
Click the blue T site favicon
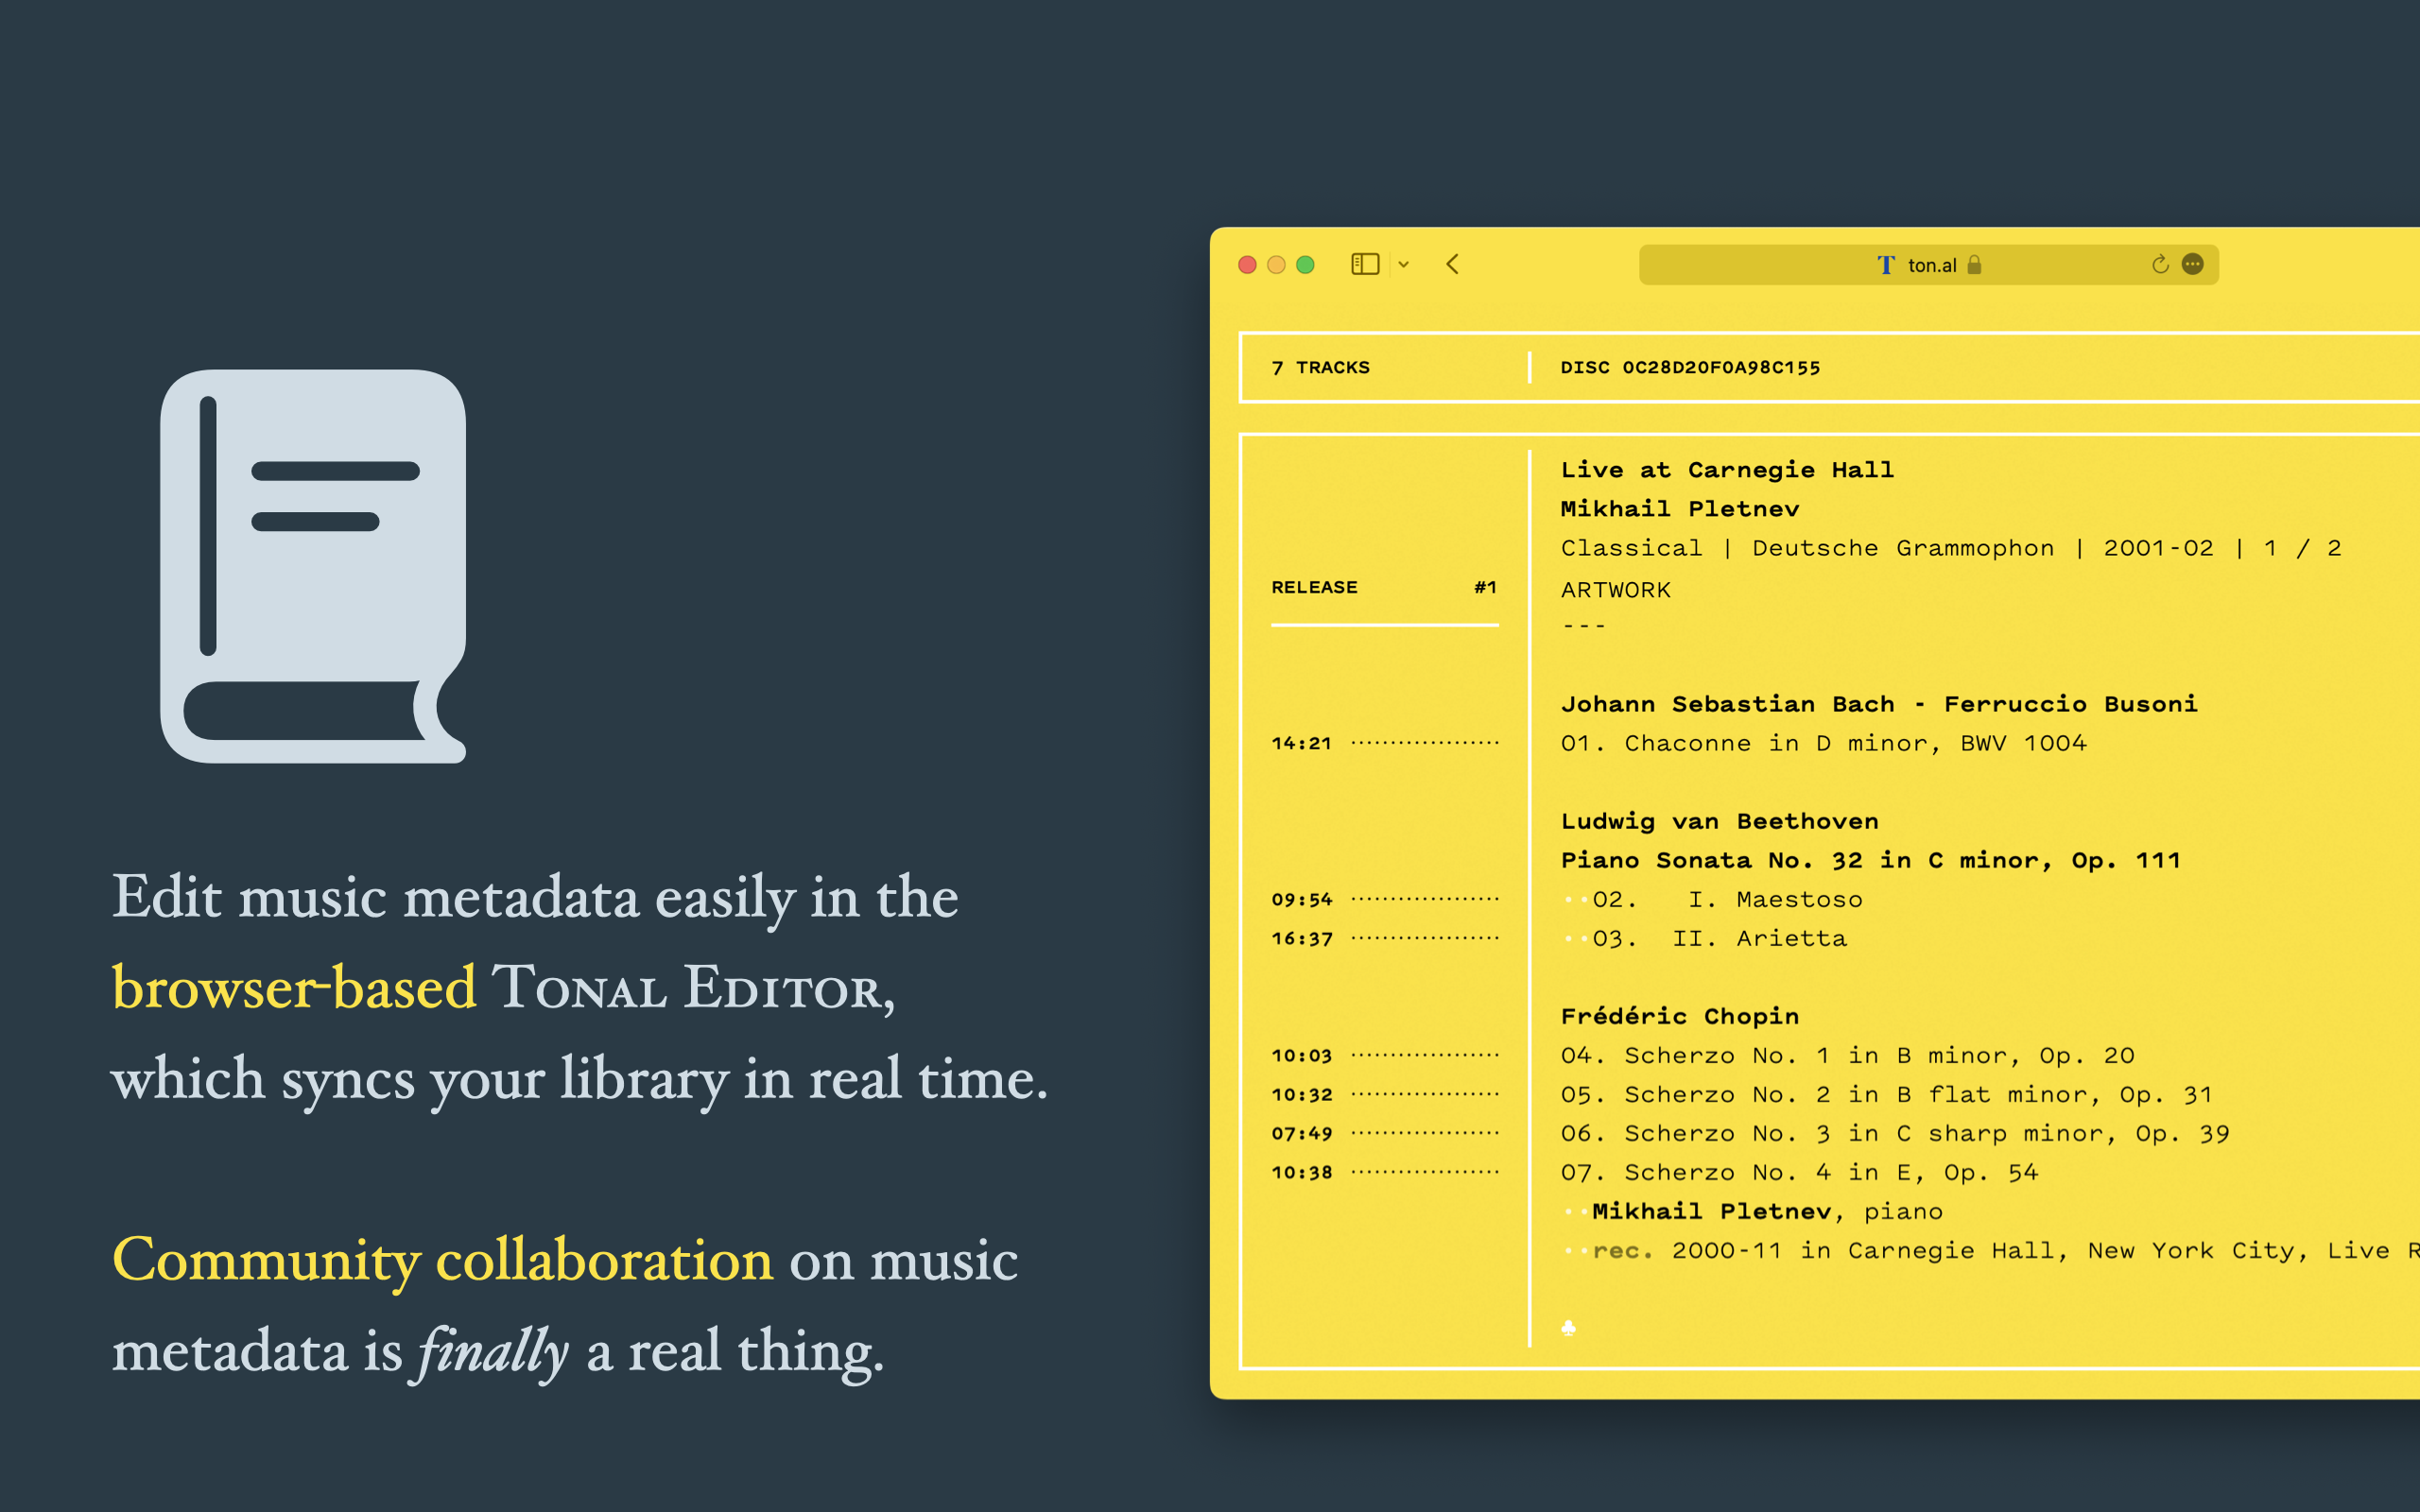[x=1886, y=265]
